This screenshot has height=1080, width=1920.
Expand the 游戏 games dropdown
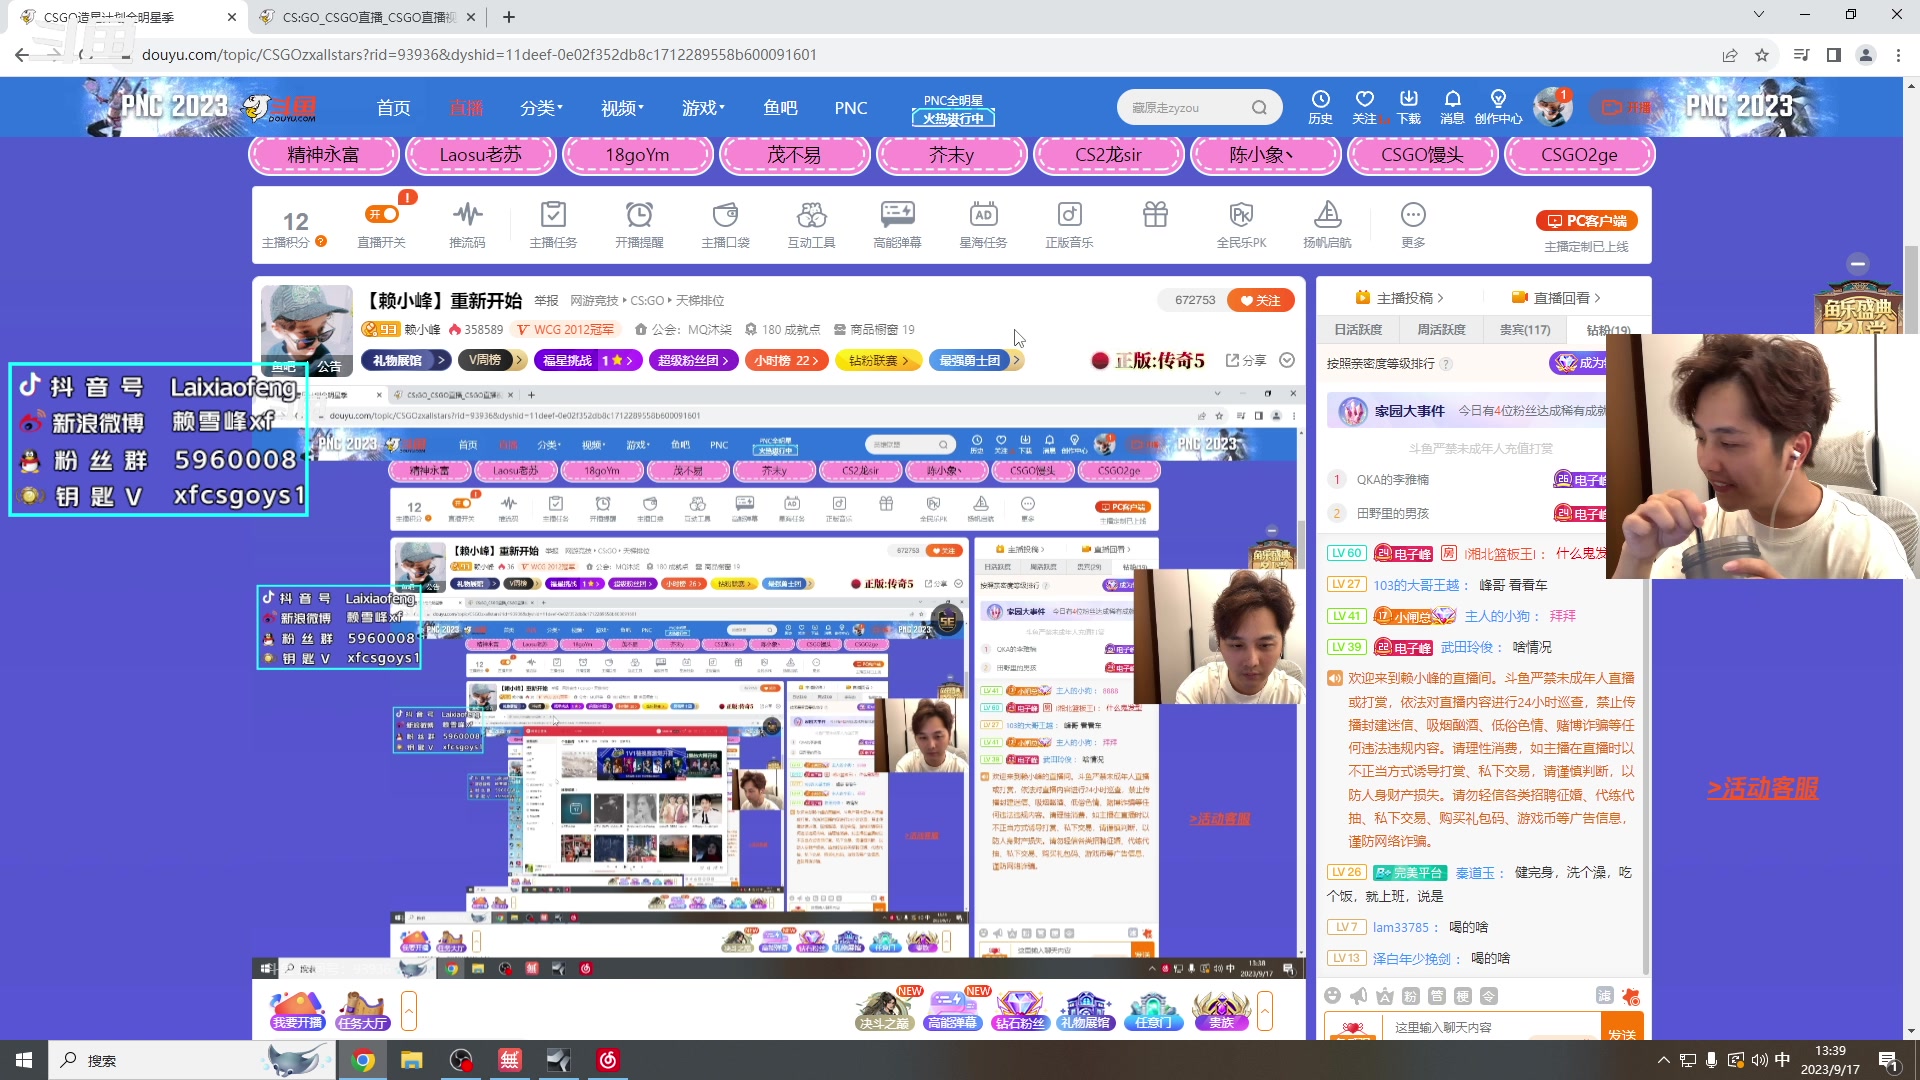coord(703,108)
